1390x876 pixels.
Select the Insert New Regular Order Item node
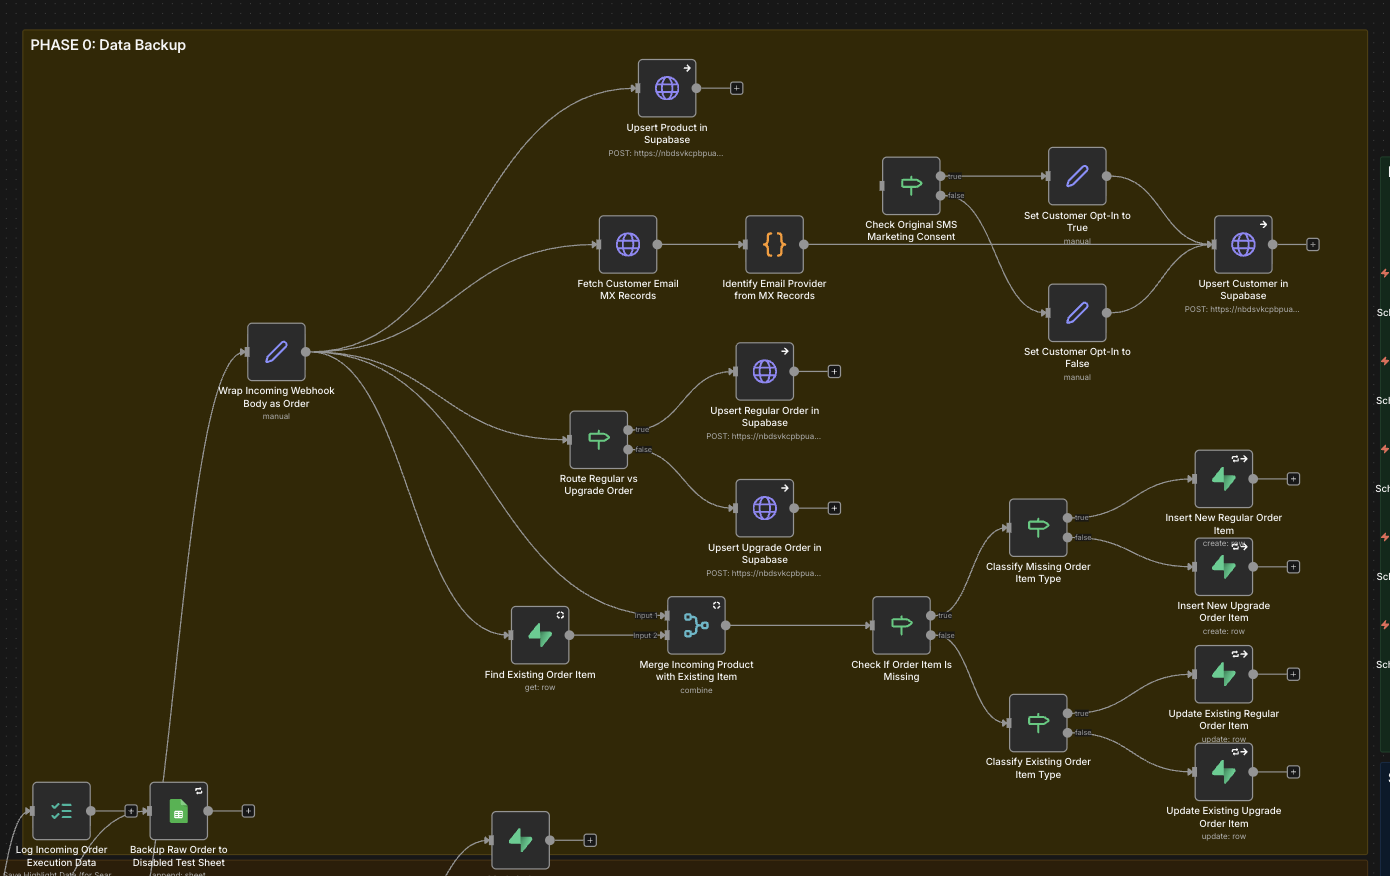(1224, 479)
